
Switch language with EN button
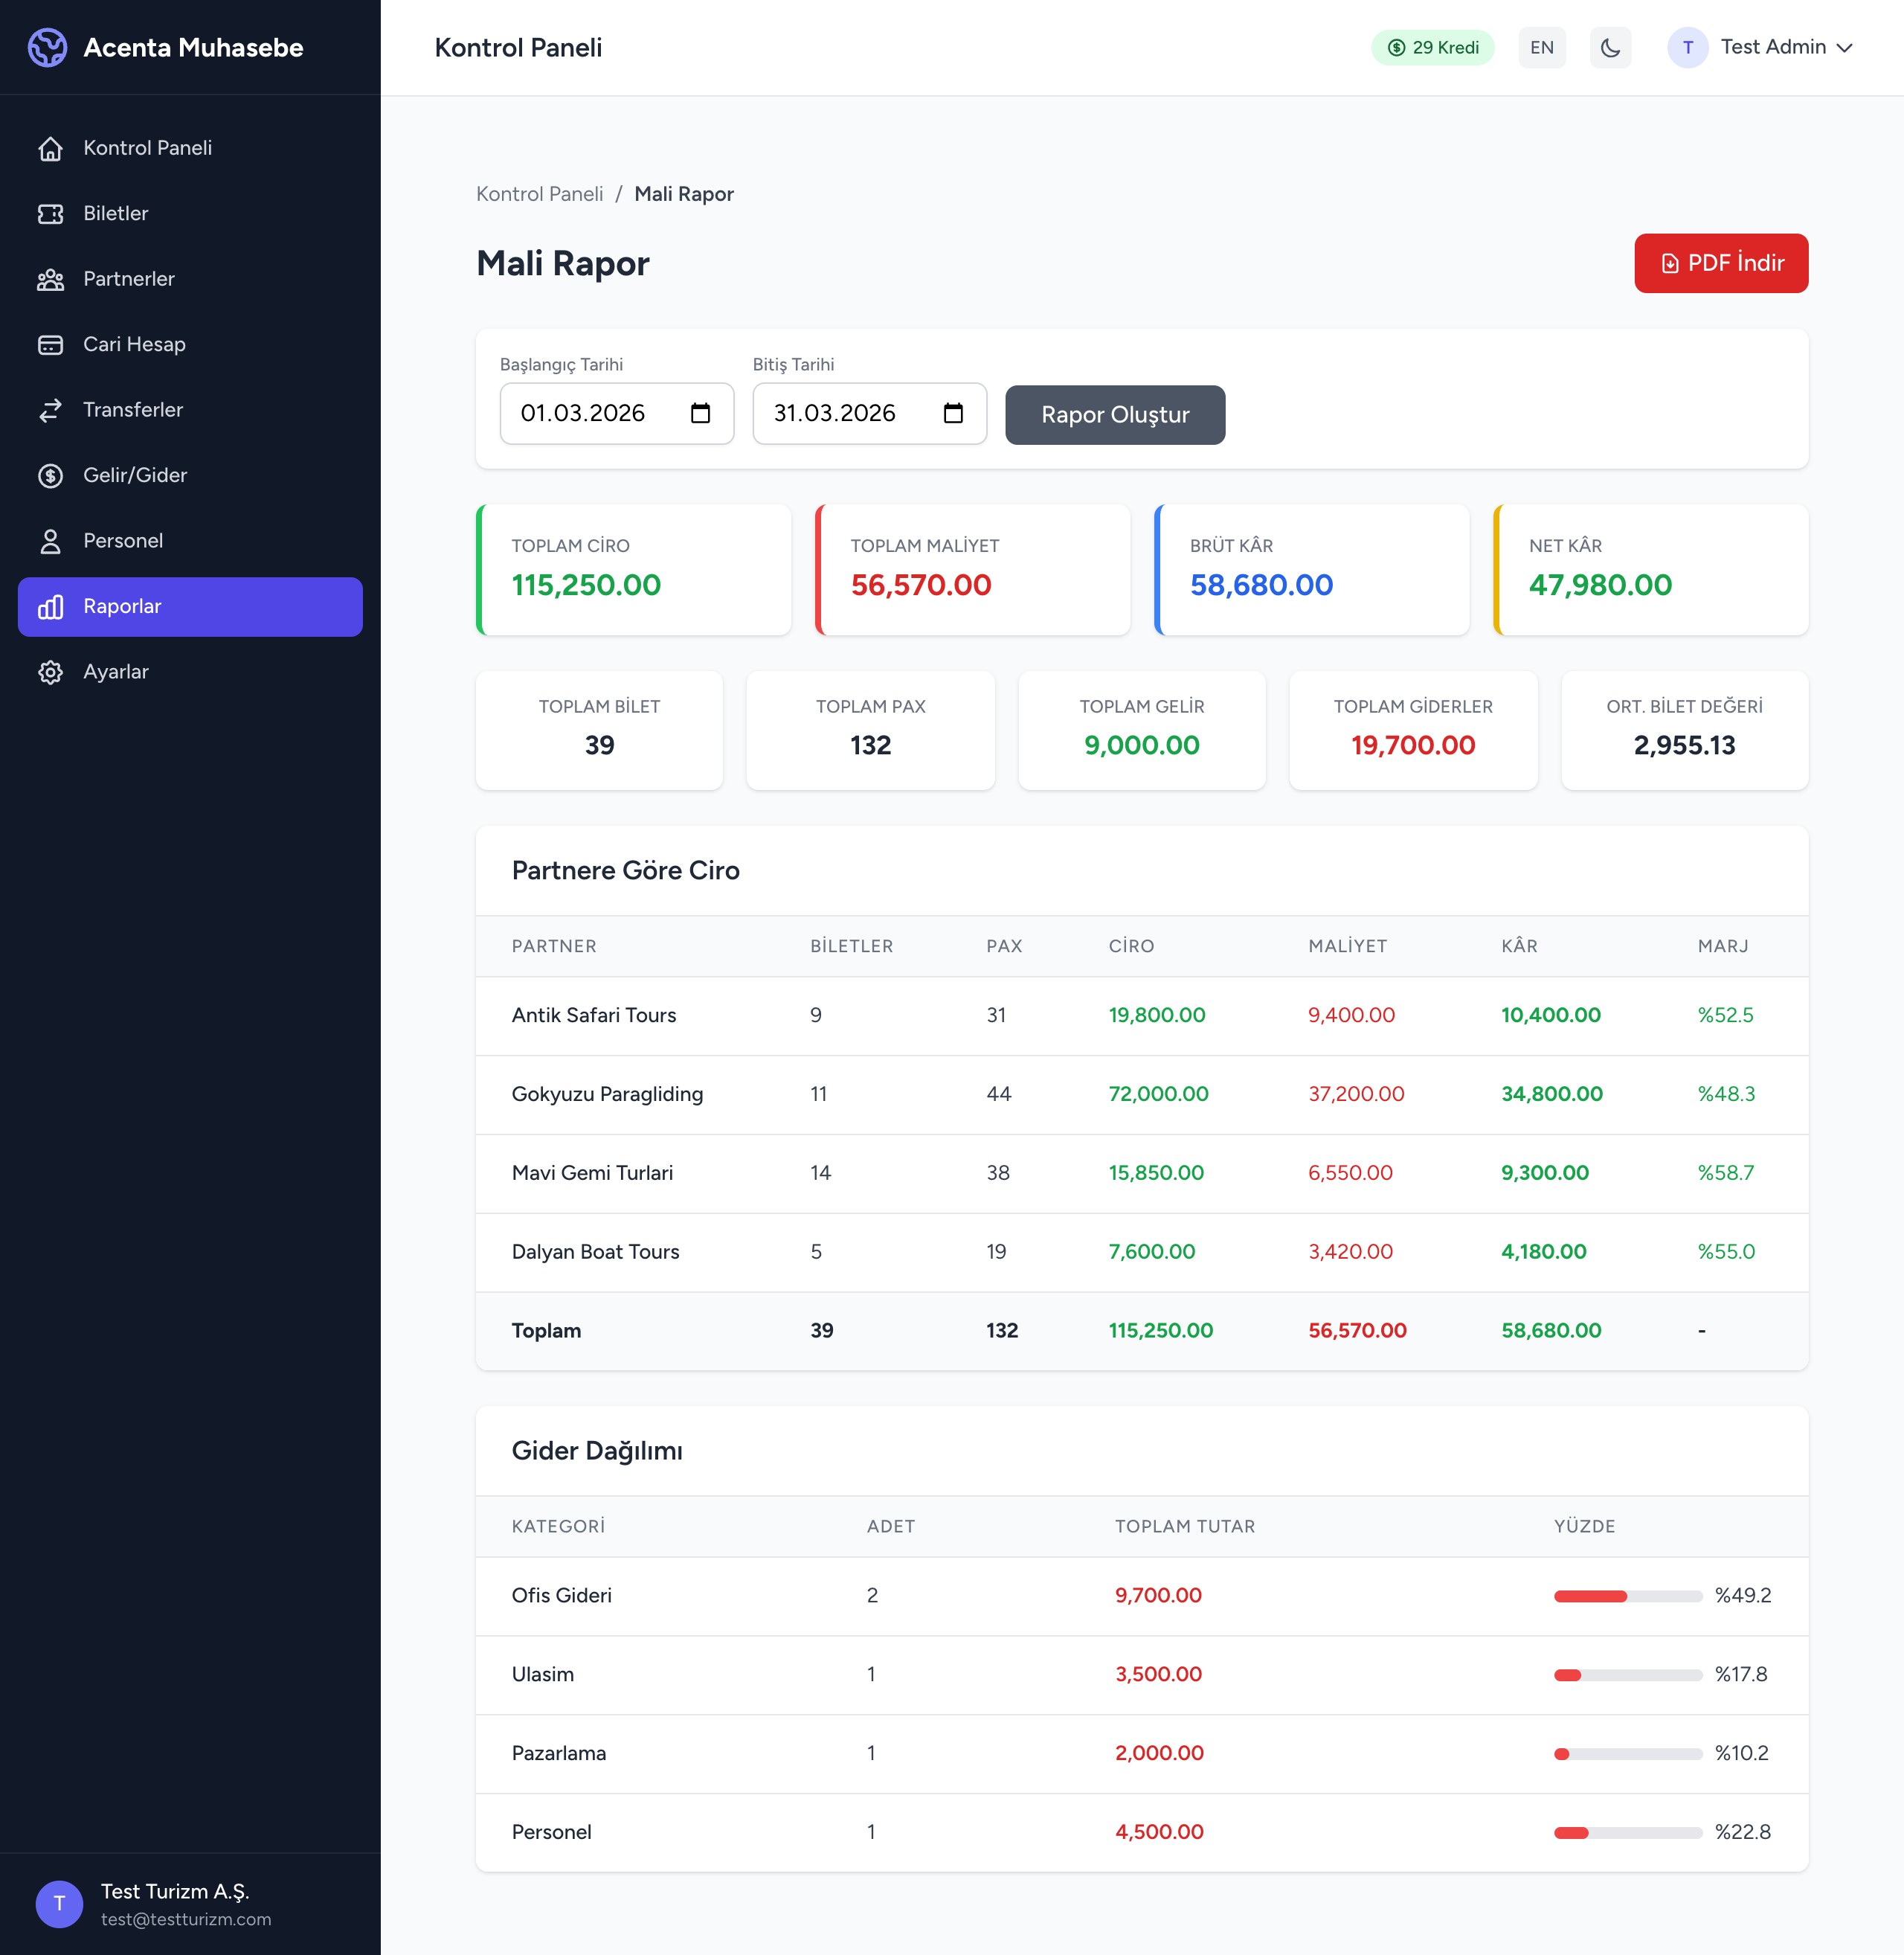[x=1541, y=48]
